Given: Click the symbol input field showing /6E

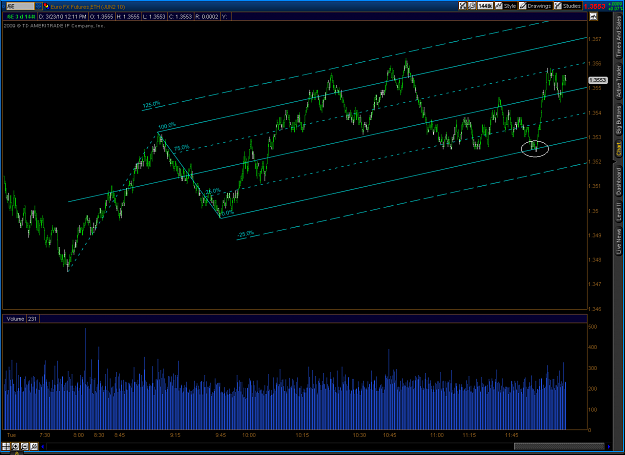Looking at the screenshot, I should [20, 6].
